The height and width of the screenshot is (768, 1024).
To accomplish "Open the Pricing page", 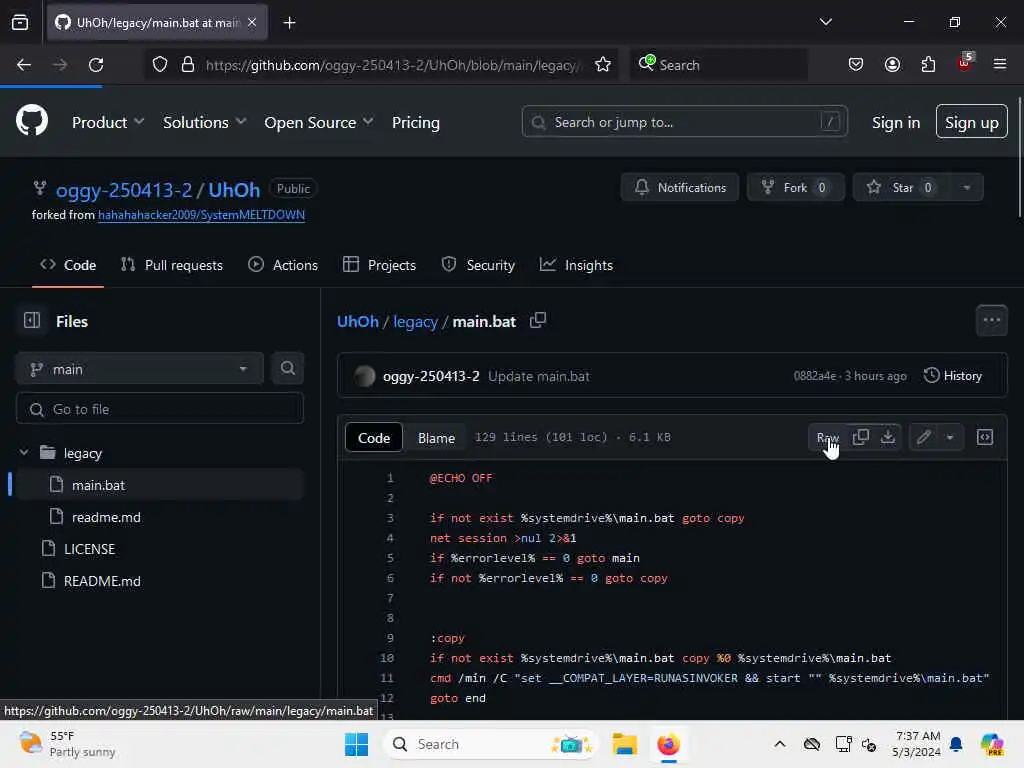I will 415,122.
